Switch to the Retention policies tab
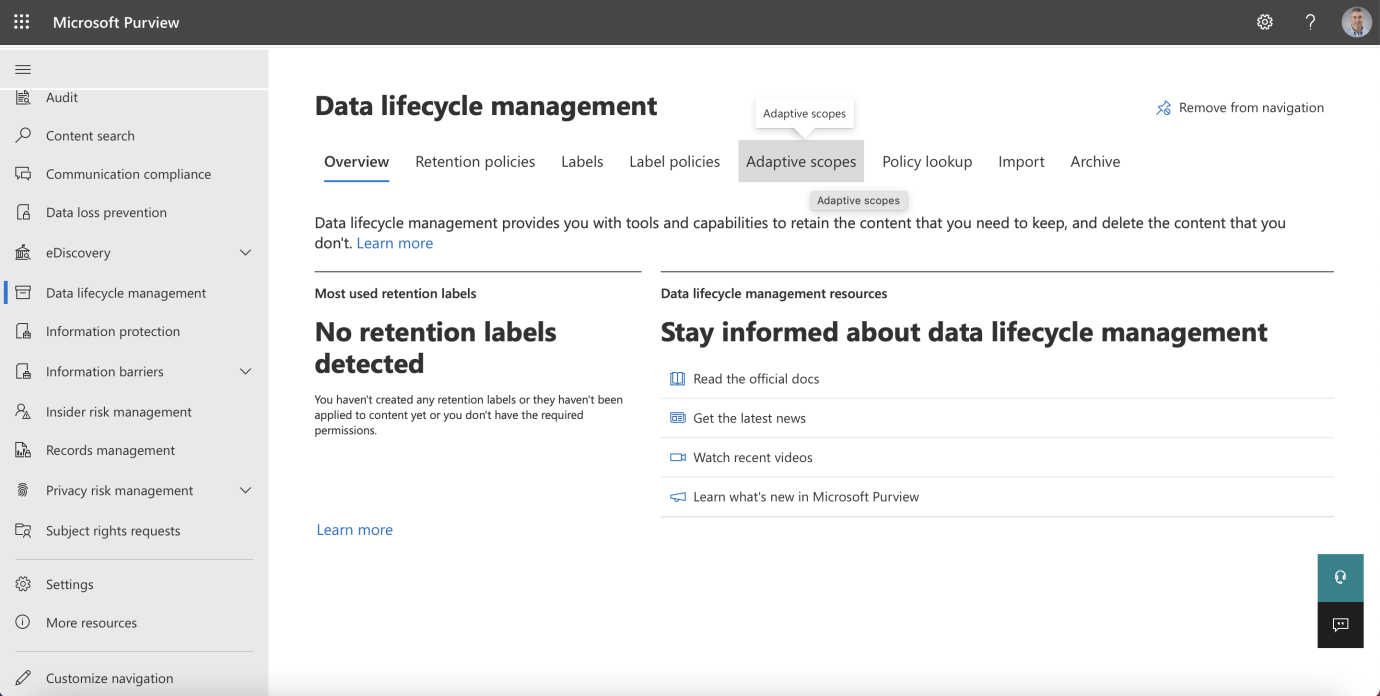This screenshot has height=696, width=1380. coord(475,162)
